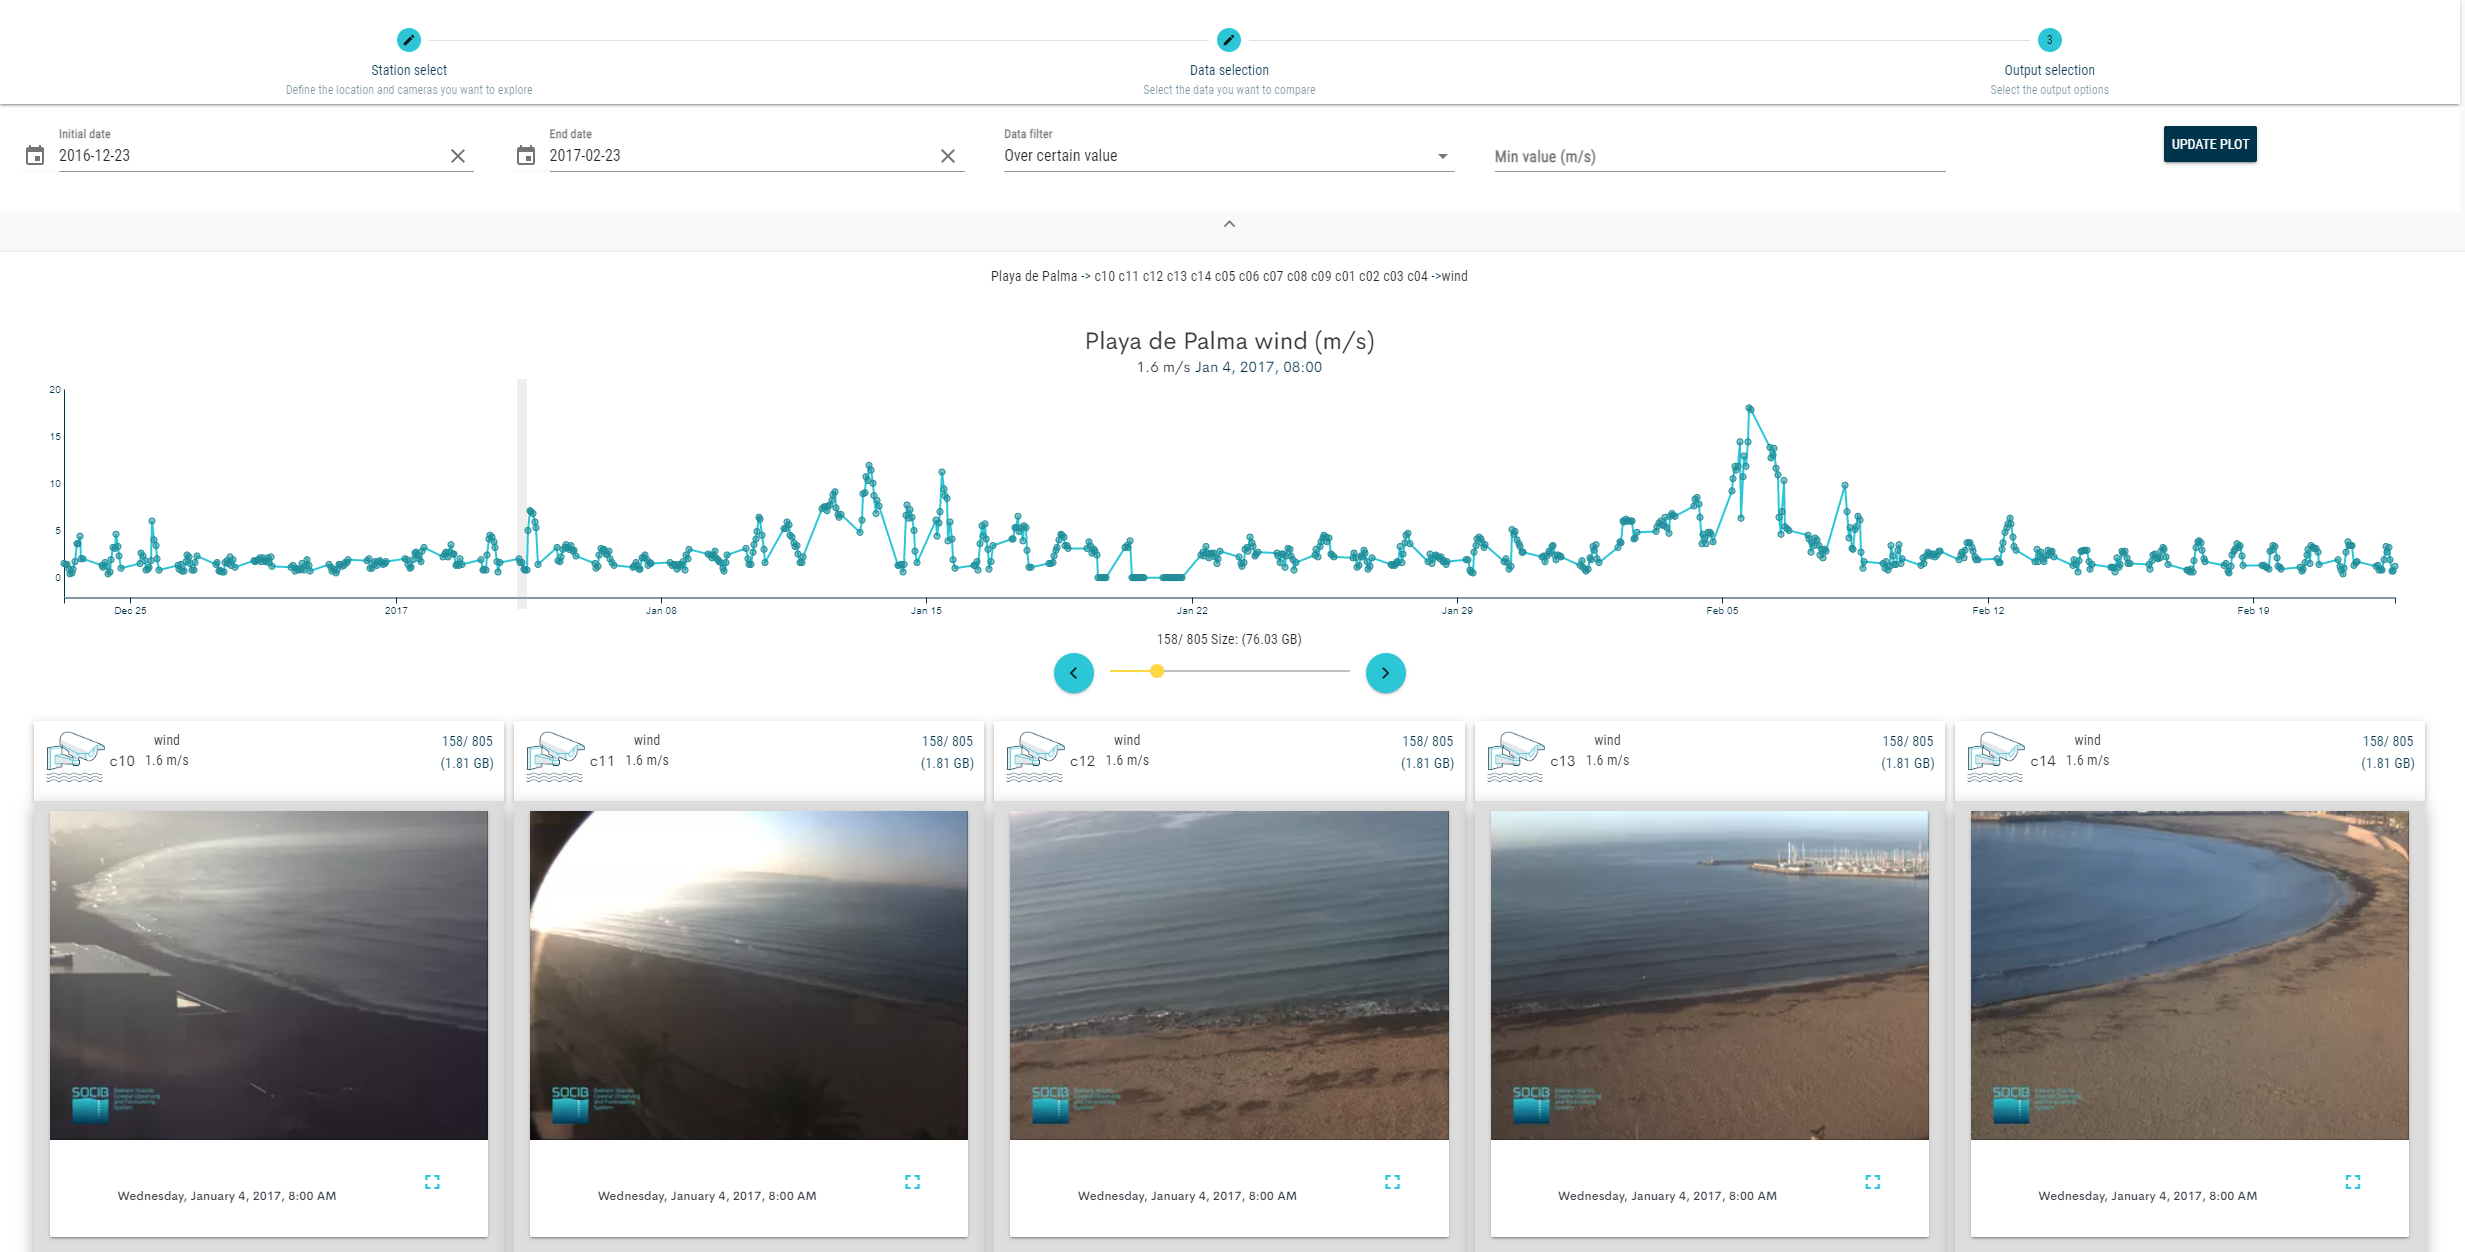Expand the c12 snapshot to fullscreen
2465x1252 pixels.
pyautogui.click(x=1392, y=1181)
